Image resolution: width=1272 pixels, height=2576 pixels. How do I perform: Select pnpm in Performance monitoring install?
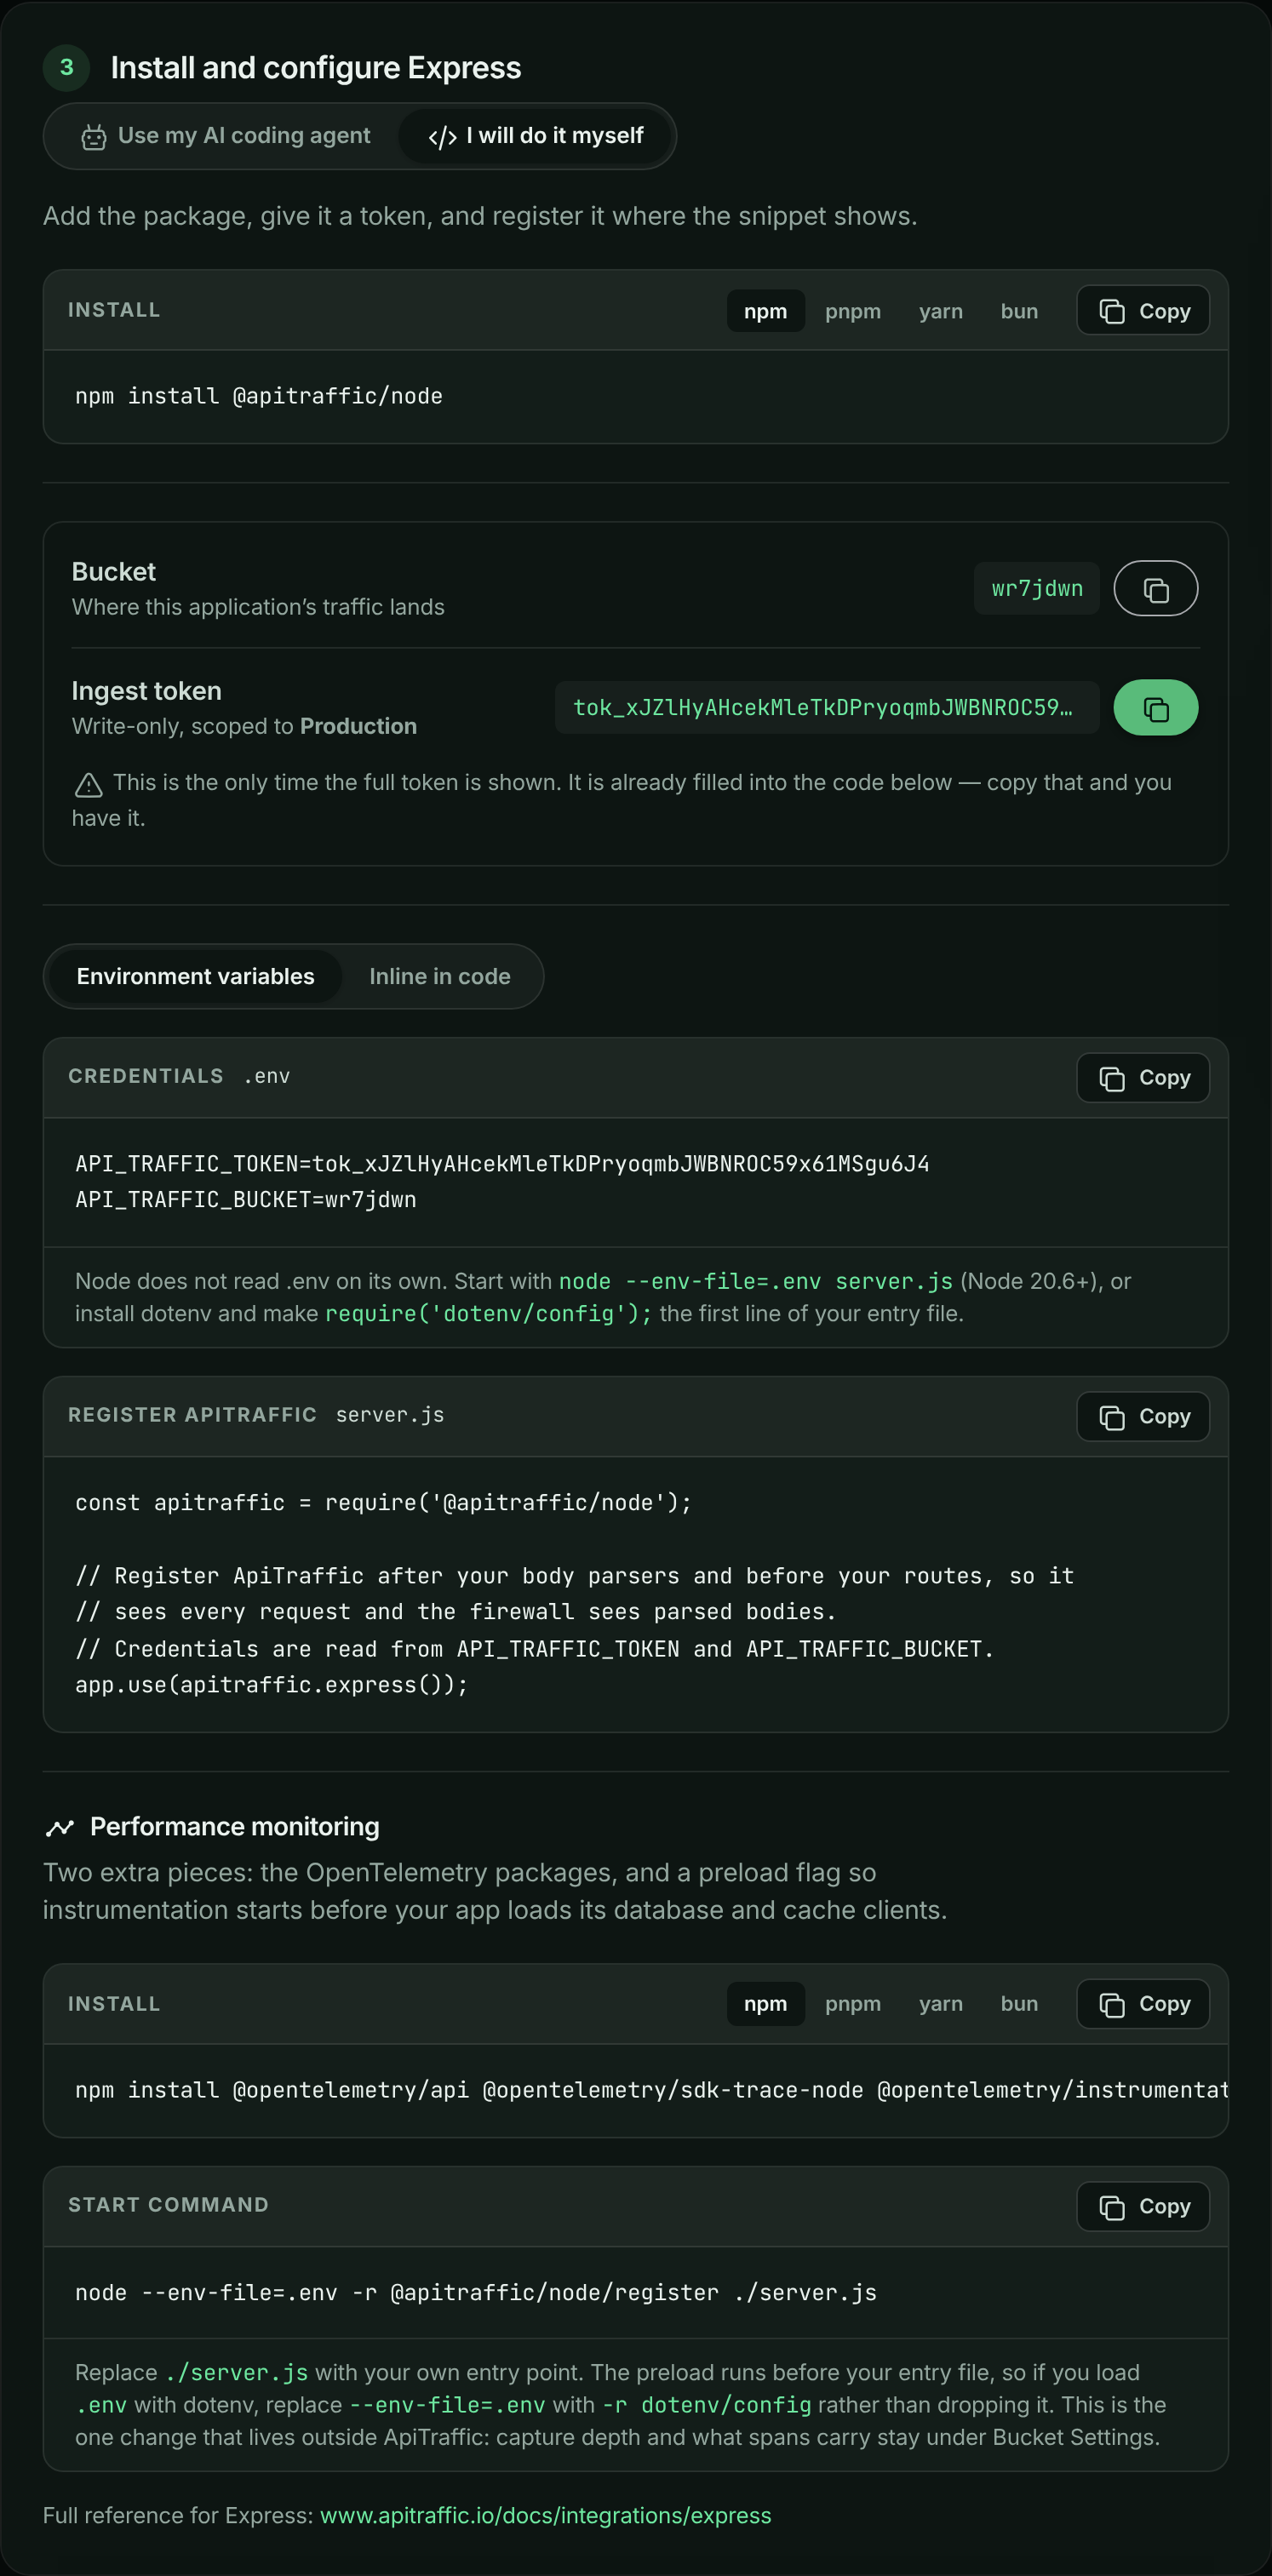853,2004
